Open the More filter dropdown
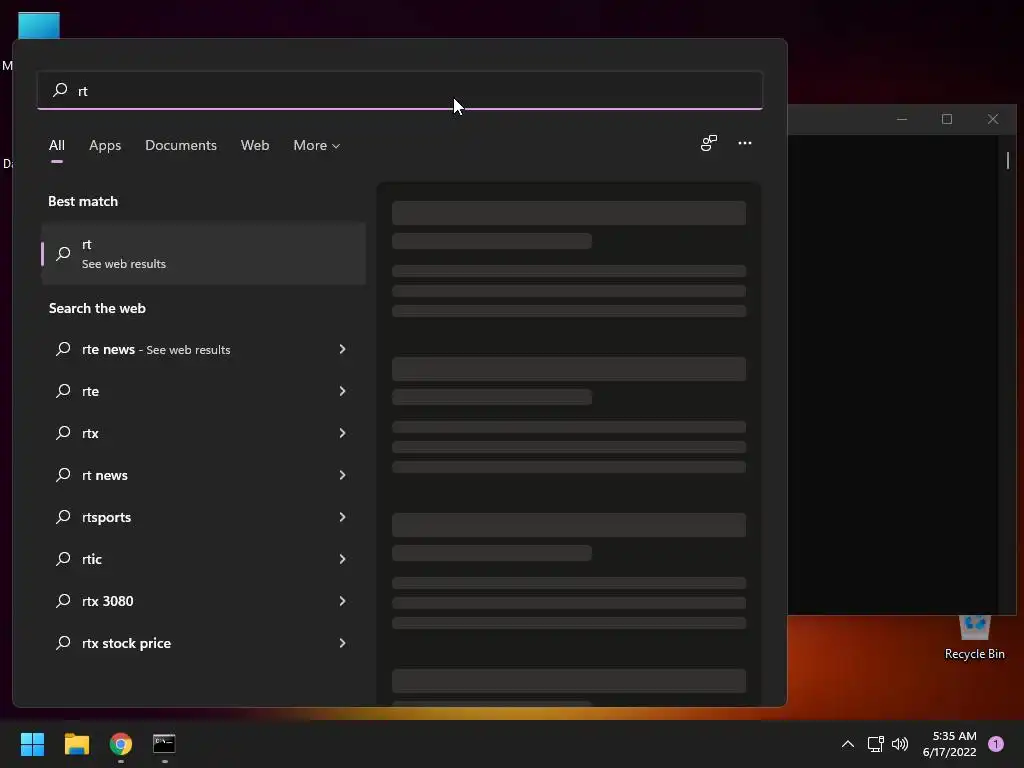Screen dimensions: 1024x768 [x=317, y=145]
